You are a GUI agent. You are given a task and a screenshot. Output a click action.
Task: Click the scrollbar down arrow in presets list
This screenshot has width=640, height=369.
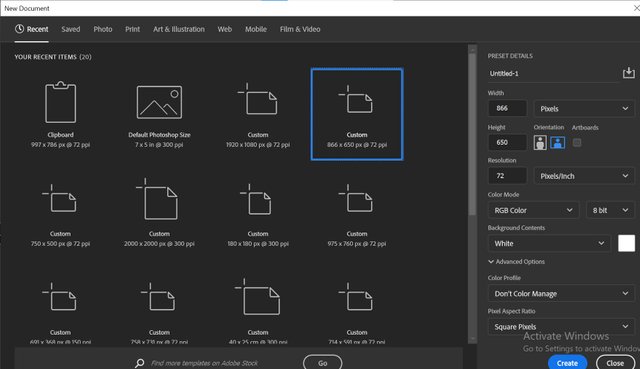tap(472, 339)
